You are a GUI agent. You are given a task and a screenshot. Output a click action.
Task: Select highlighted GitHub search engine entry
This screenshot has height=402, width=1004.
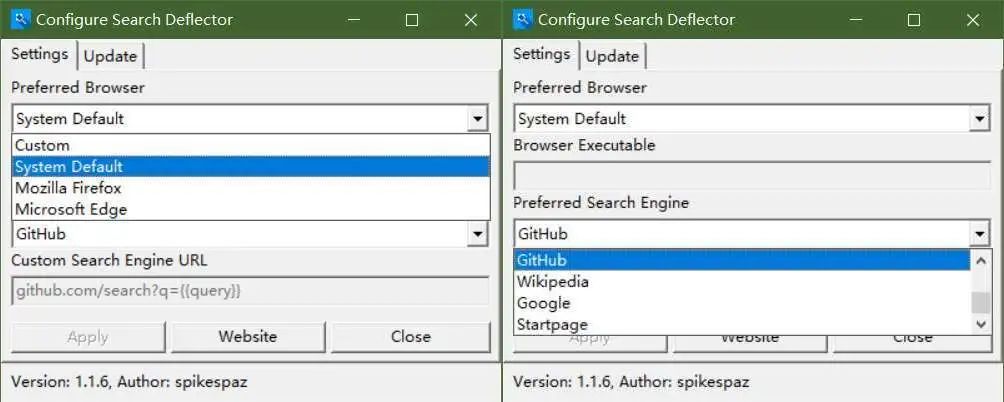pyautogui.click(x=543, y=261)
